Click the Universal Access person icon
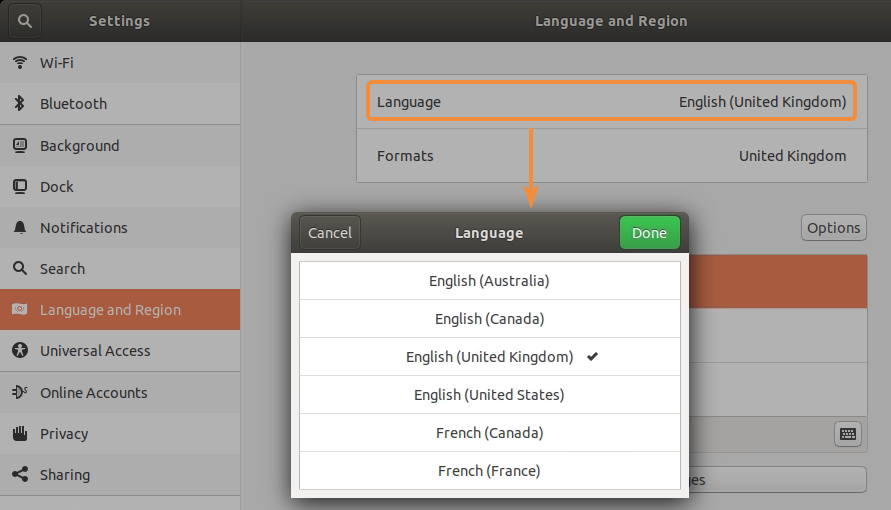Image resolution: width=891 pixels, height=510 pixels. pyautogui.click(x=20, y=350)
